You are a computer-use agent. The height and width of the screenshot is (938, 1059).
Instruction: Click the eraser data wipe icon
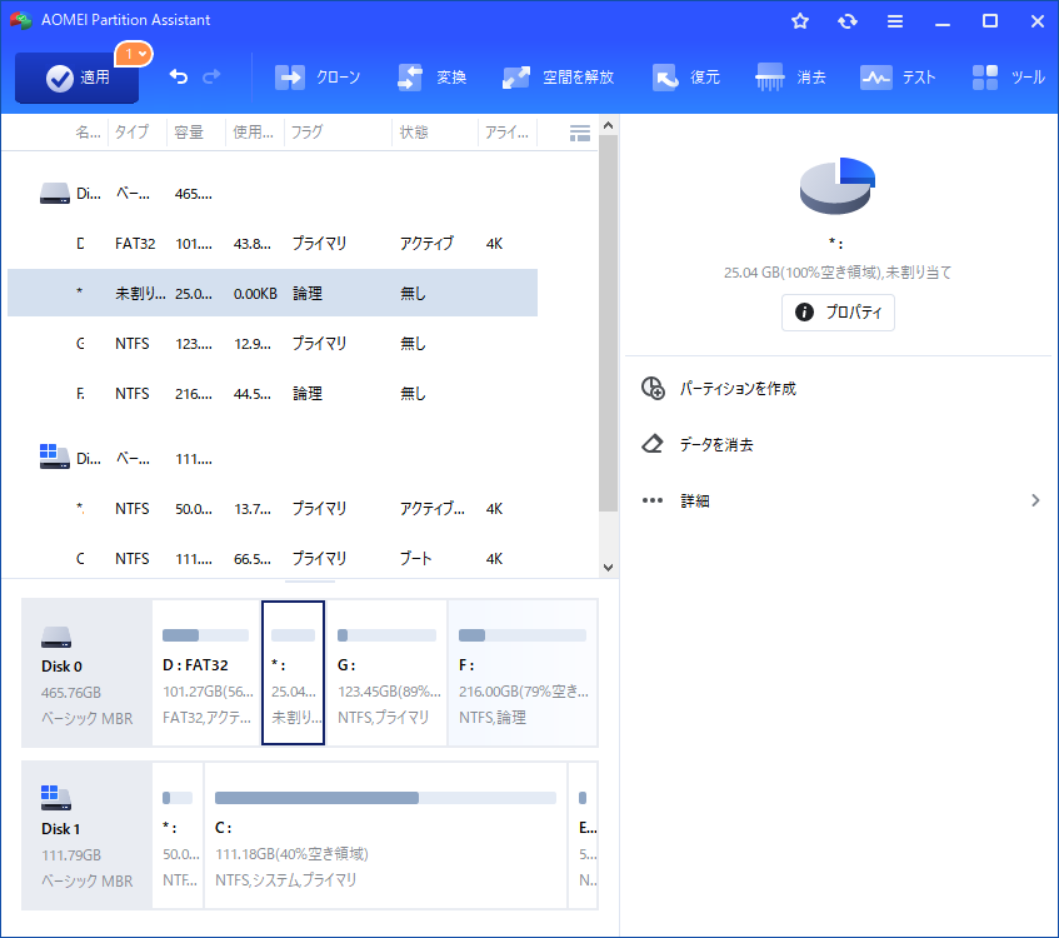point(652,444)
